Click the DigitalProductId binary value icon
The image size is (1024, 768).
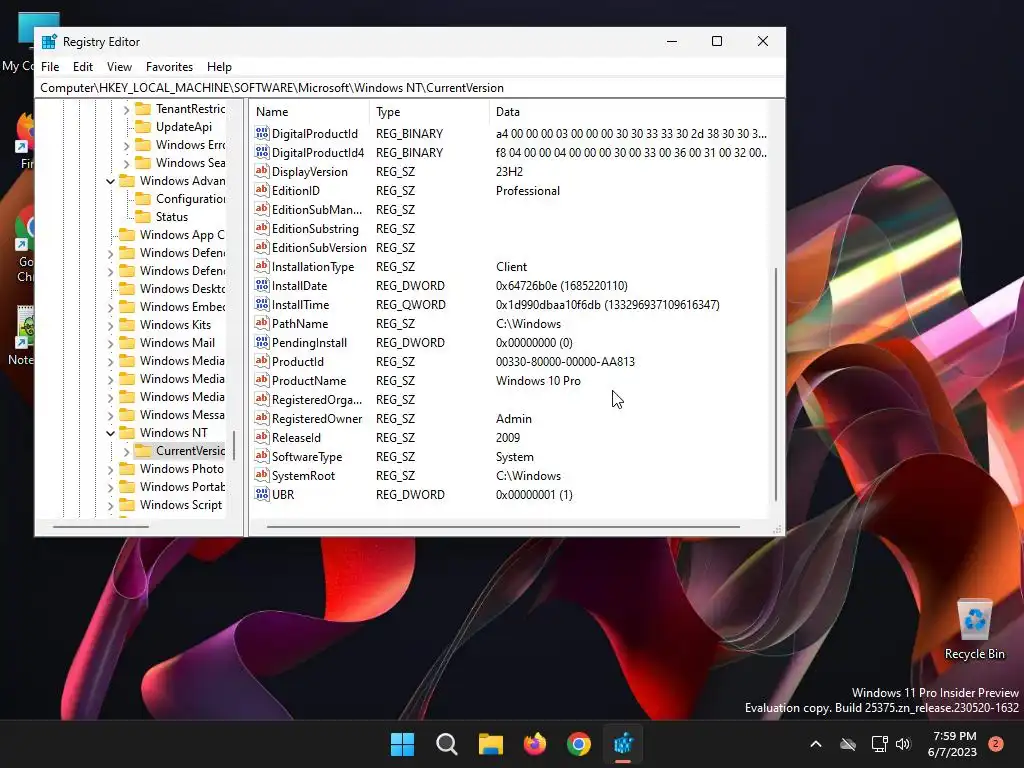click(x=262, y=133)
